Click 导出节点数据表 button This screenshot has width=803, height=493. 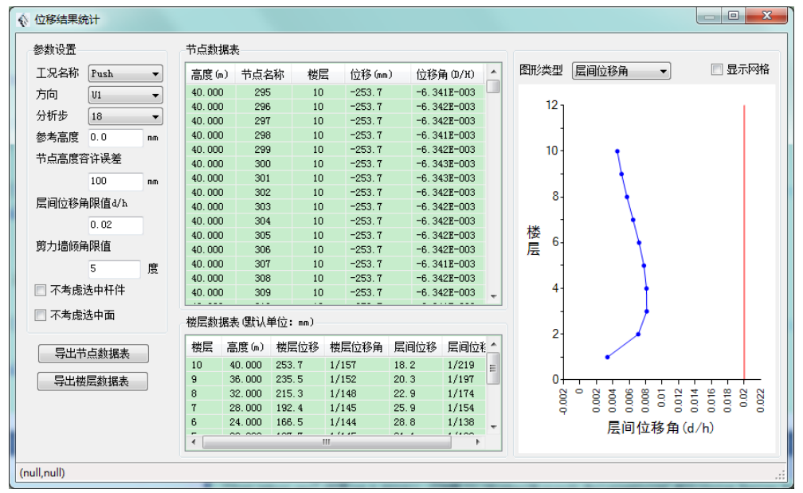[93, 354]
